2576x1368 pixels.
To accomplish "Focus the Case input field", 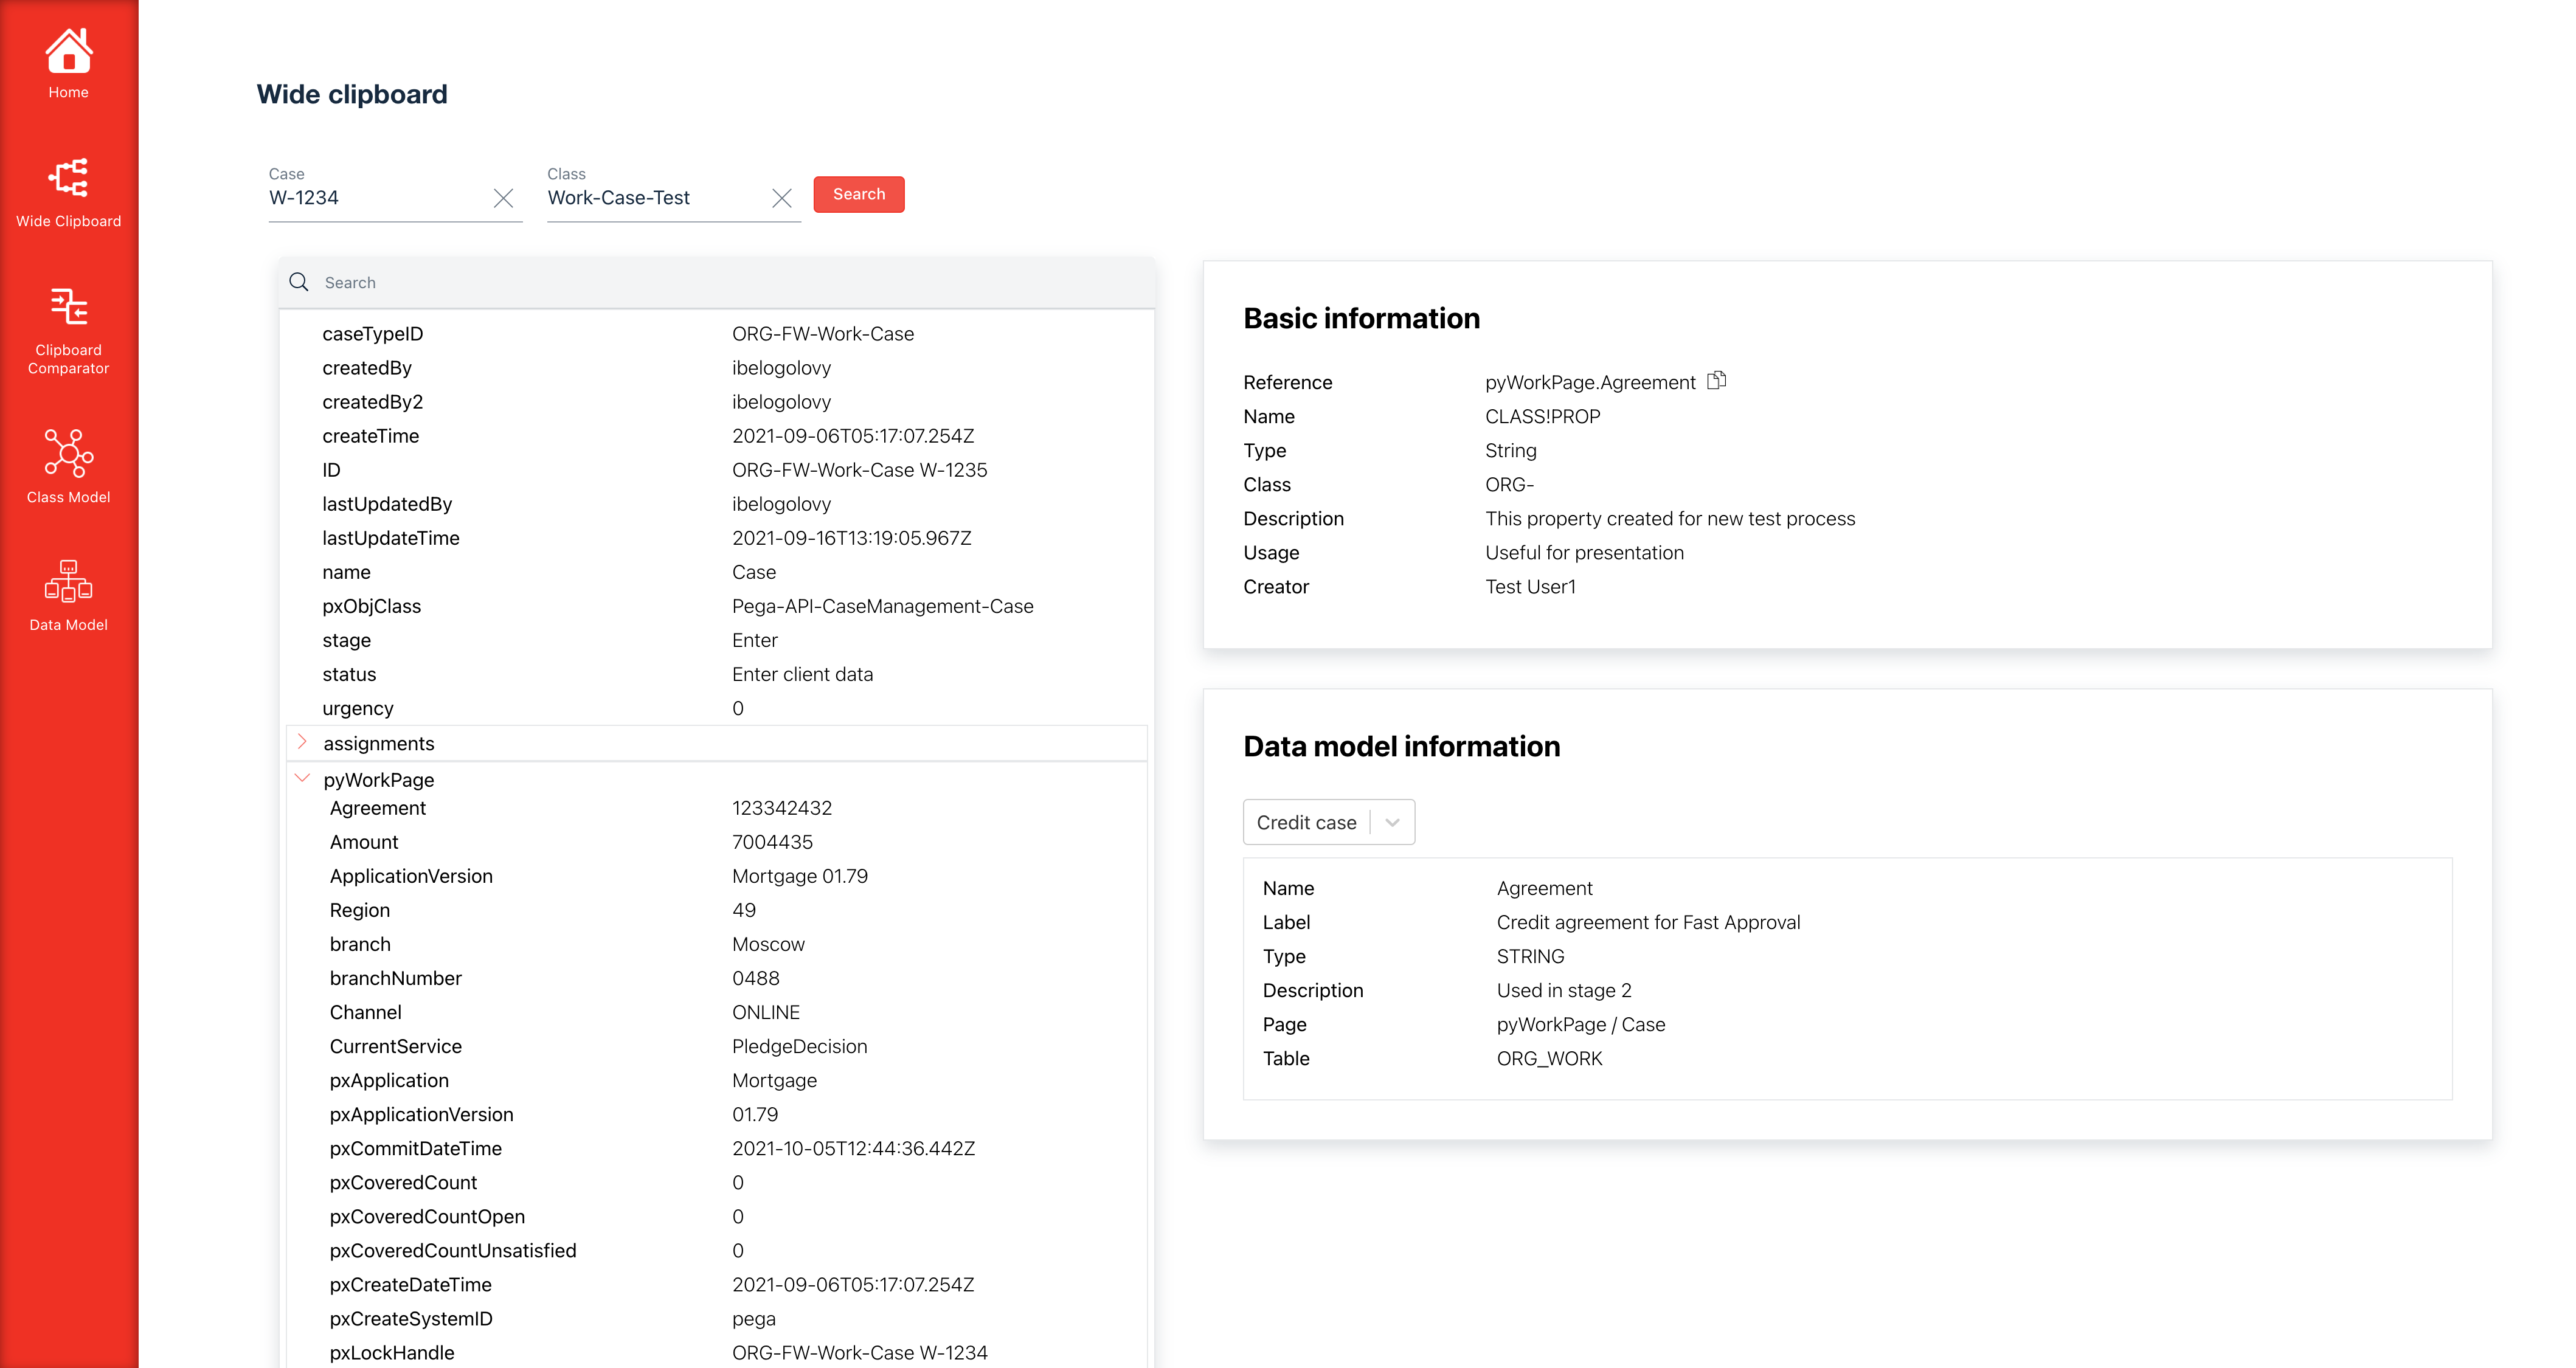I will tap(380, 197).
